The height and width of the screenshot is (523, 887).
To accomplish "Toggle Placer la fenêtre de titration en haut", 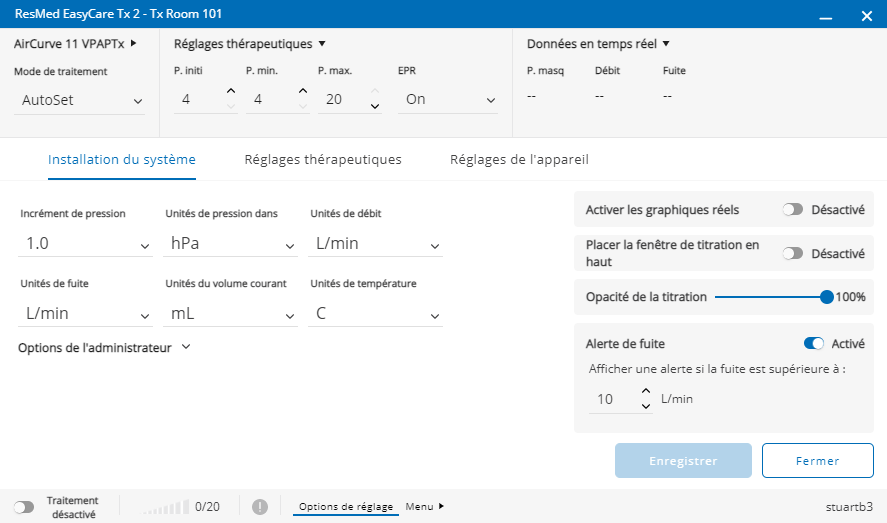I will pos(793,253).
